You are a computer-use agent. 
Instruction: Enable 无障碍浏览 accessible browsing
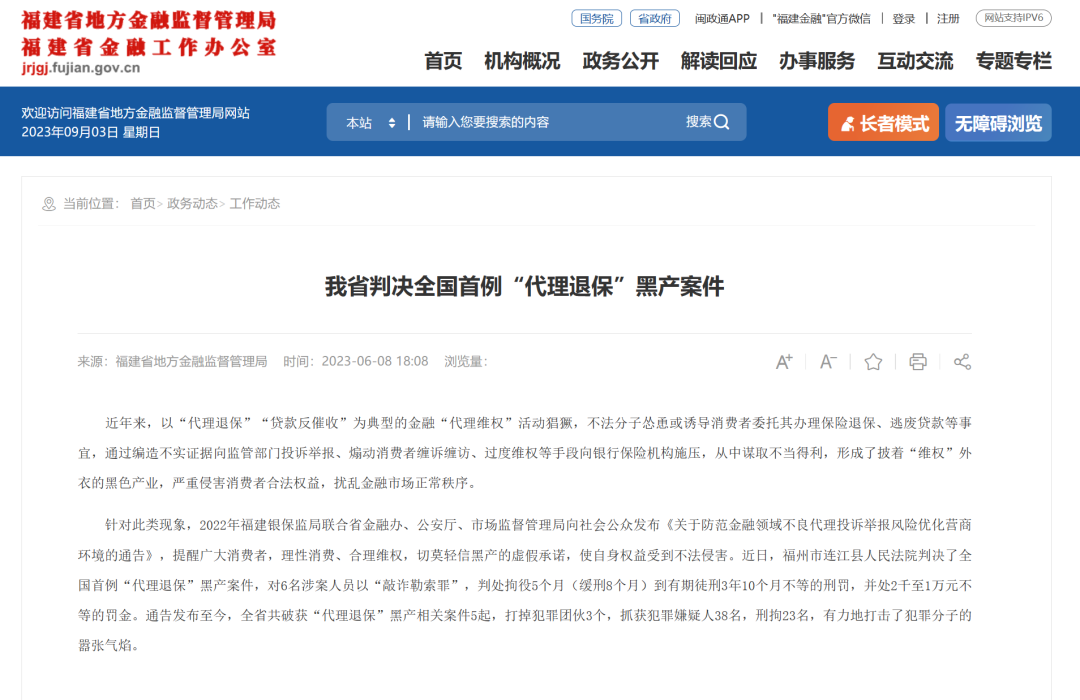(997, 121)
